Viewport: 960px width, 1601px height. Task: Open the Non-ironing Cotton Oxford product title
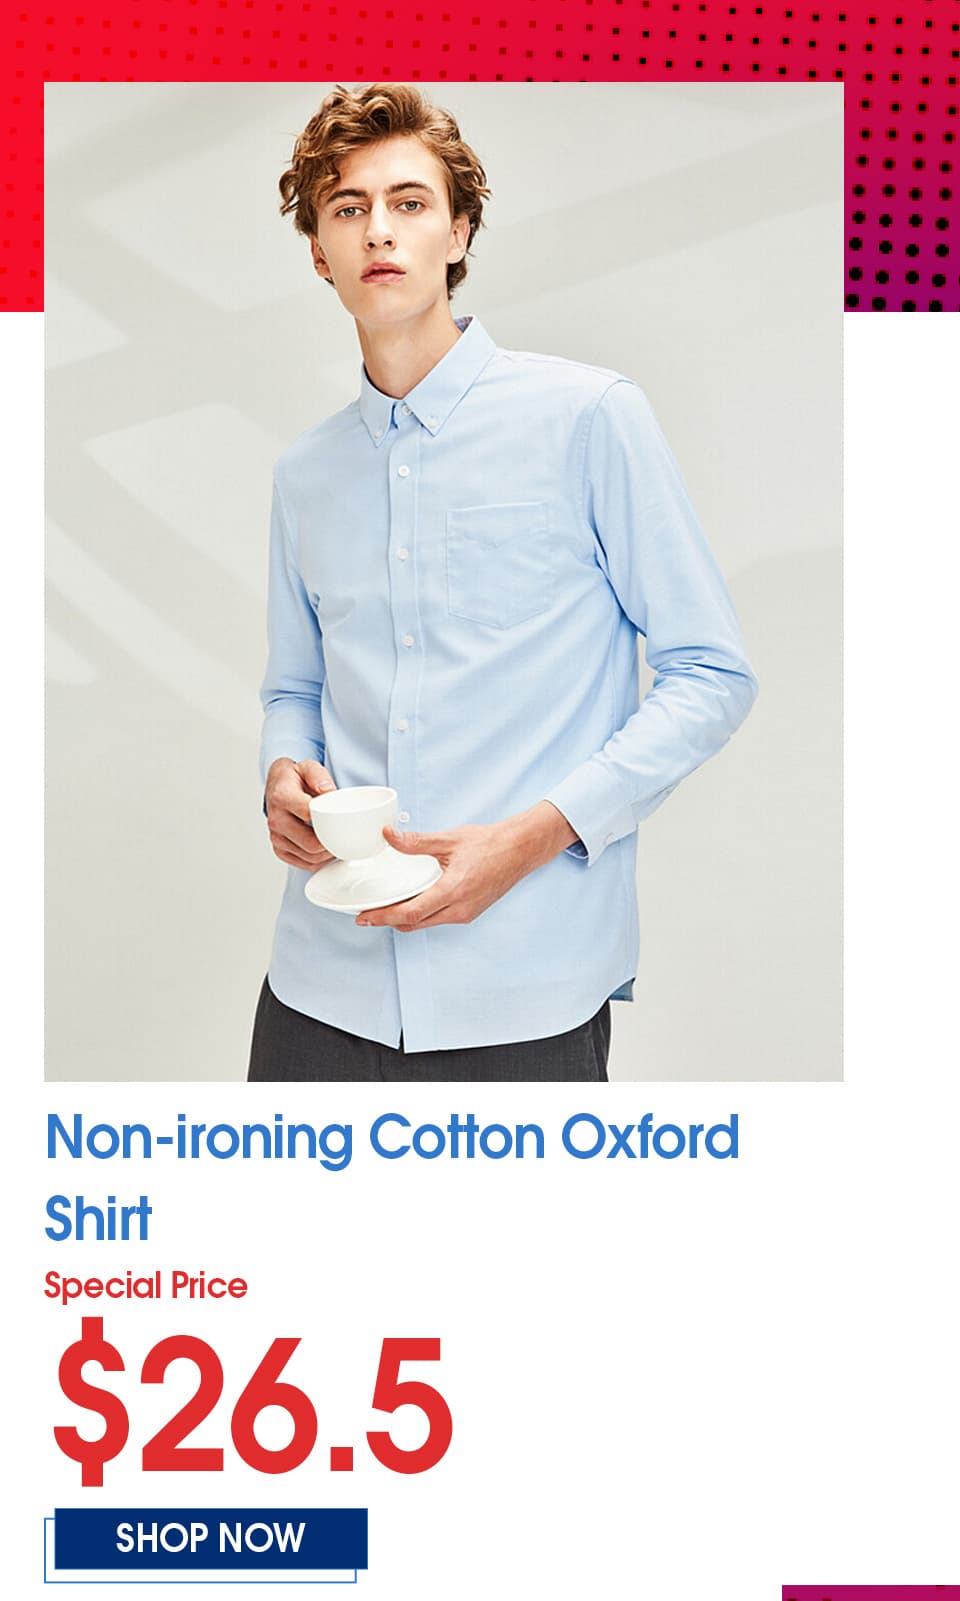point(392,1137)
